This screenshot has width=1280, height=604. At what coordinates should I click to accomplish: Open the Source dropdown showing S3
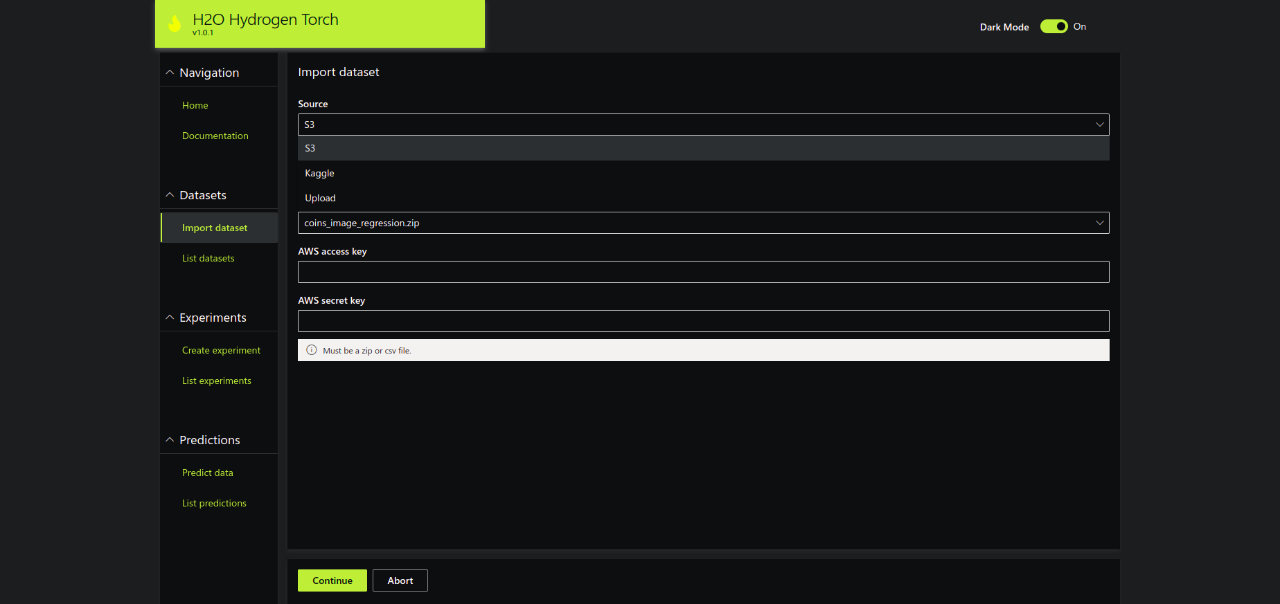coord(703,125)
